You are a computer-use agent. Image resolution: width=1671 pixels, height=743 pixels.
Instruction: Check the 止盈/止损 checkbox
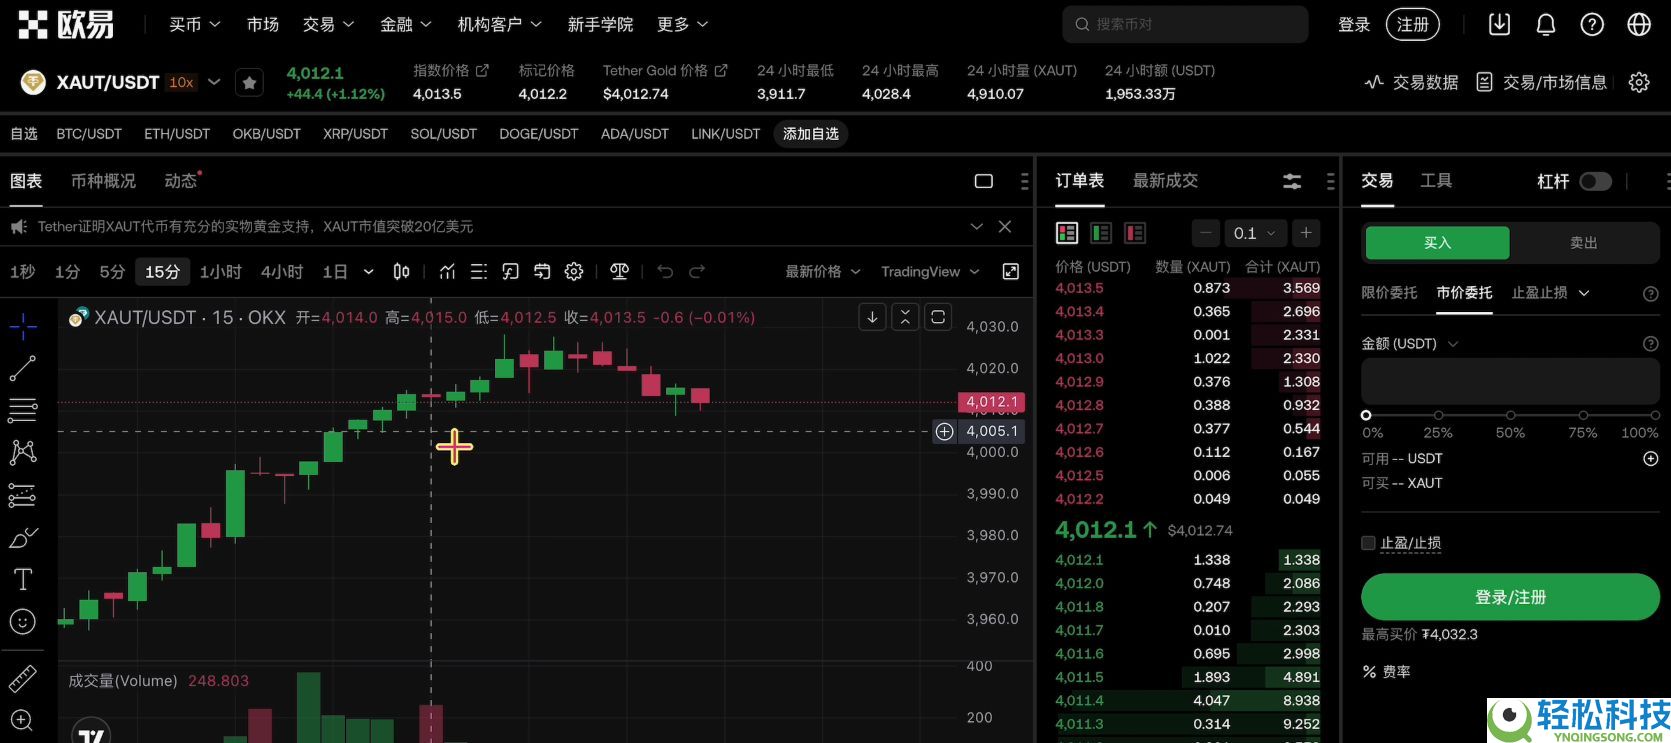(1368, 543)
